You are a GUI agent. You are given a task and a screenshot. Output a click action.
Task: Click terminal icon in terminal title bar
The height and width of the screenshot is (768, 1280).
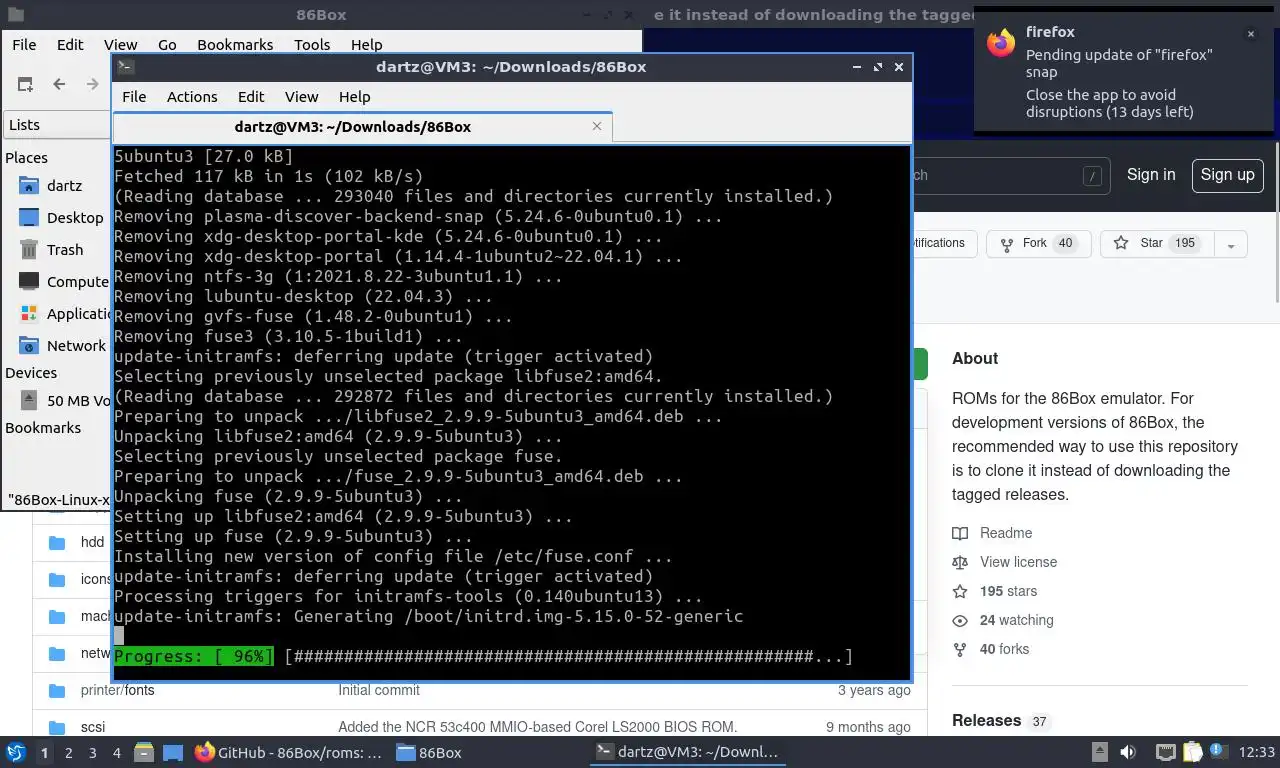tap(125, 67)
